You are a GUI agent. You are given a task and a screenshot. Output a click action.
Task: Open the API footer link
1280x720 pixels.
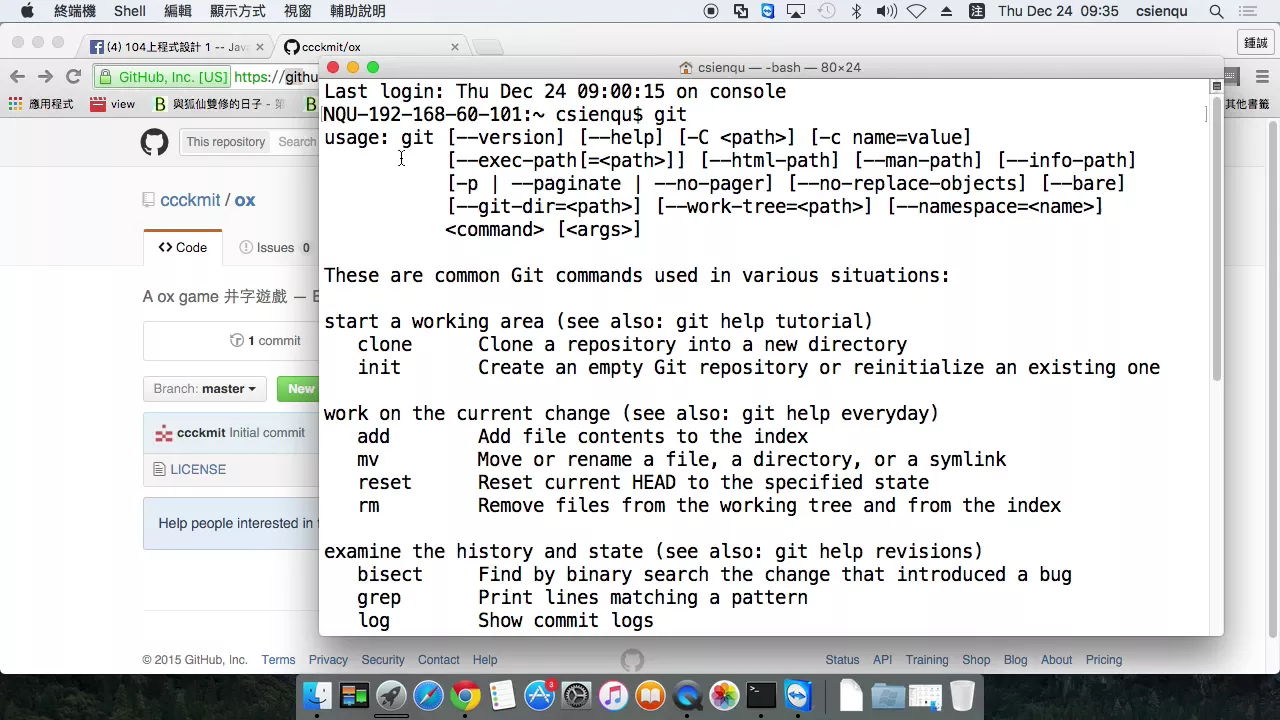pos(883,660)
